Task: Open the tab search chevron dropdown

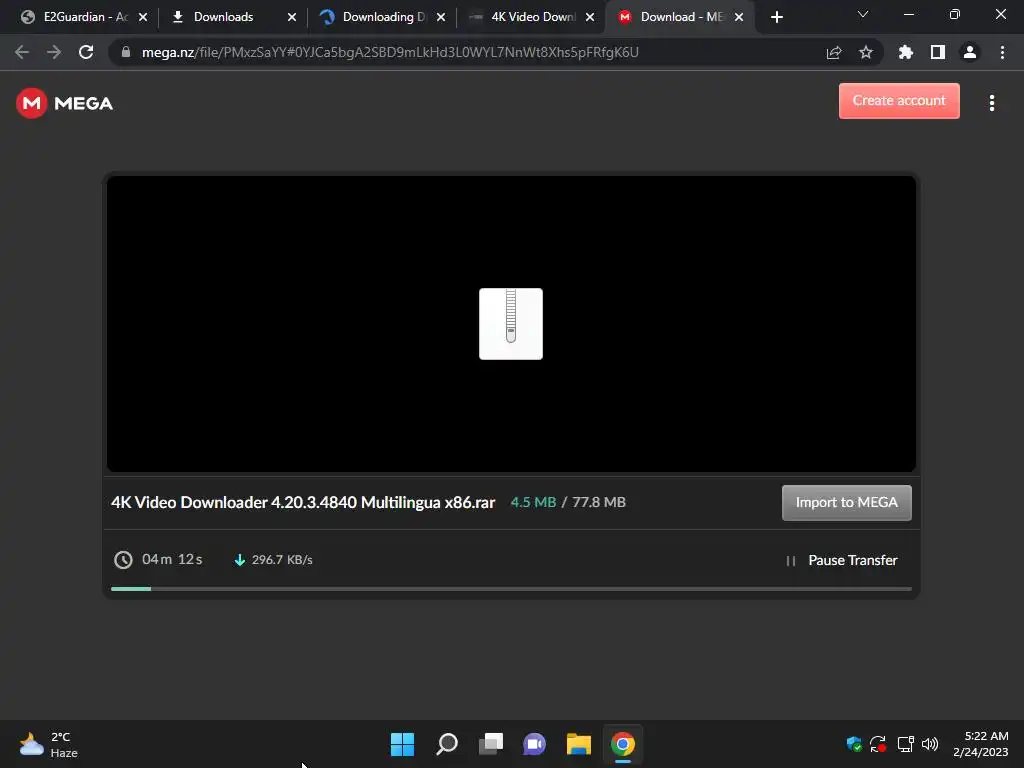Action: click(863, 14)
